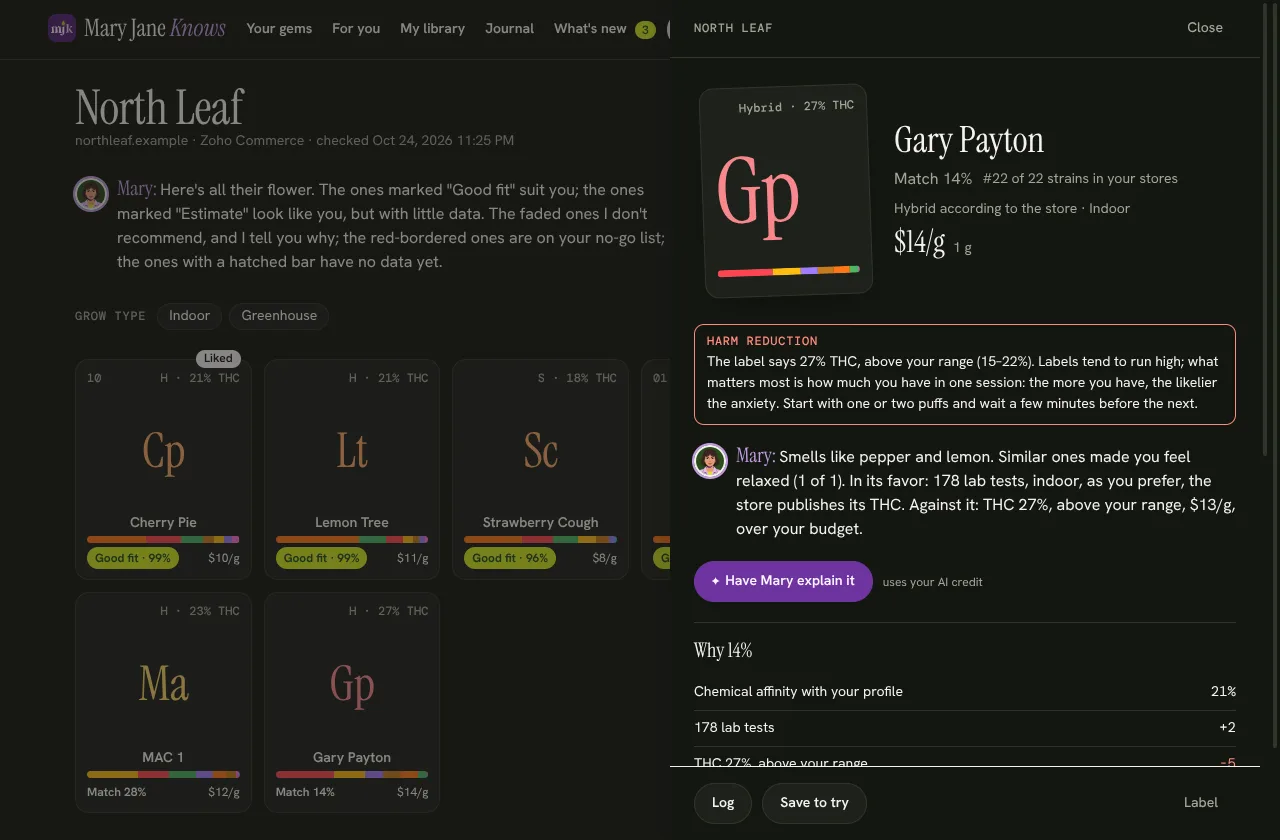Click the Good fit 99% badge on Lemon Tree
The height and width of the screenshot is (840, 1280).
pyautogui.click(x=321, y=558)
